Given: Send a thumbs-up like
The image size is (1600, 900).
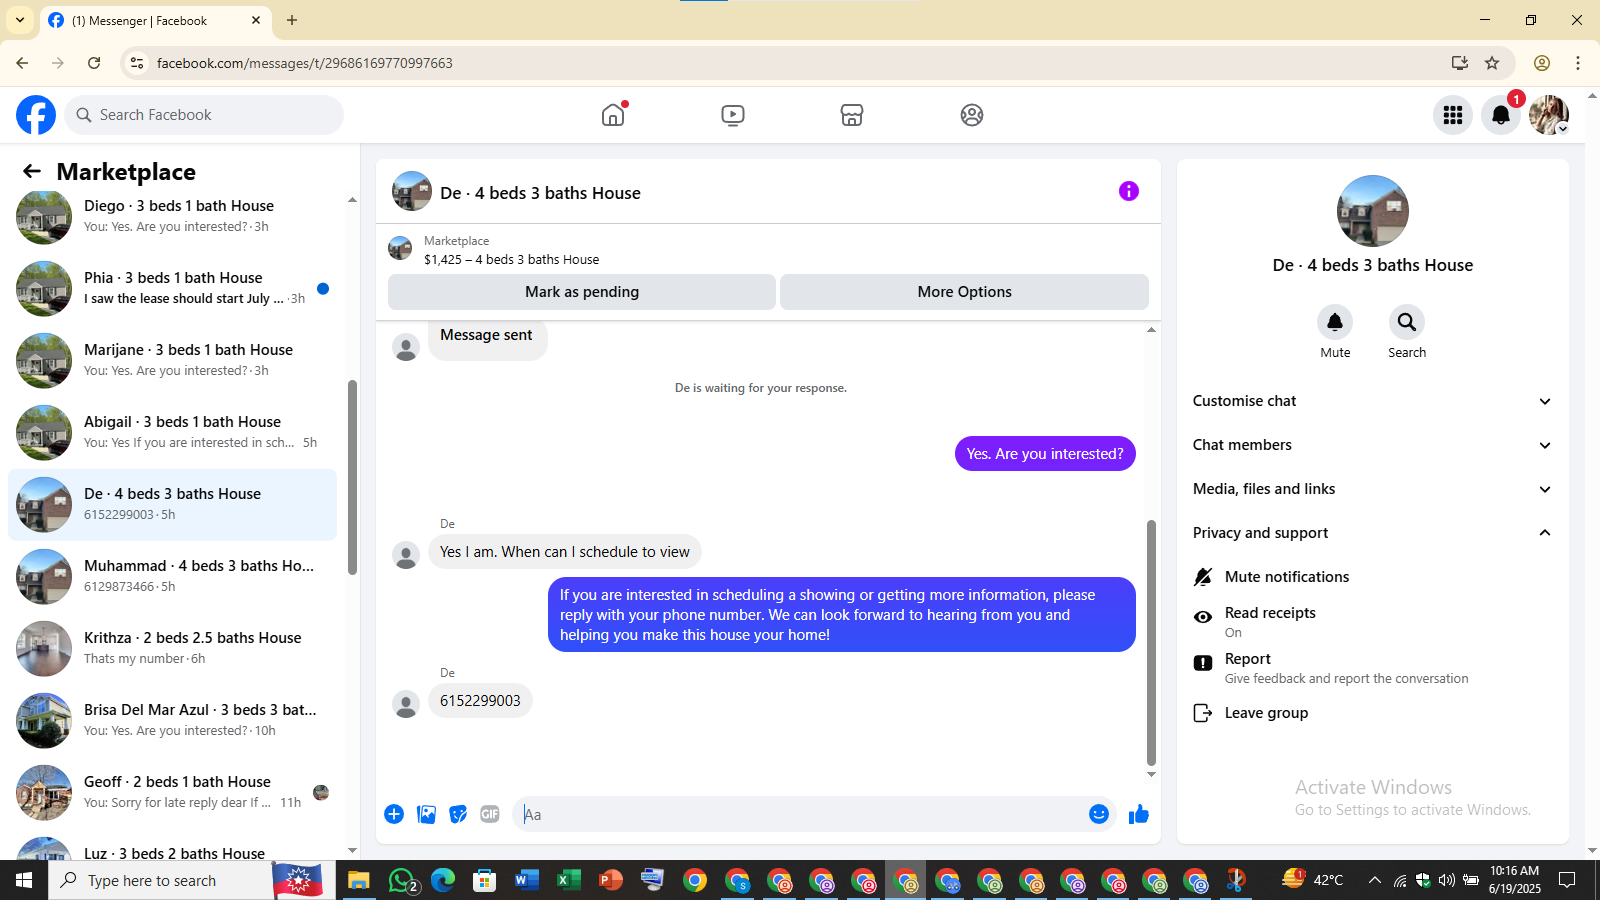Looking at the screenshot, I should tap(1139, 814).
